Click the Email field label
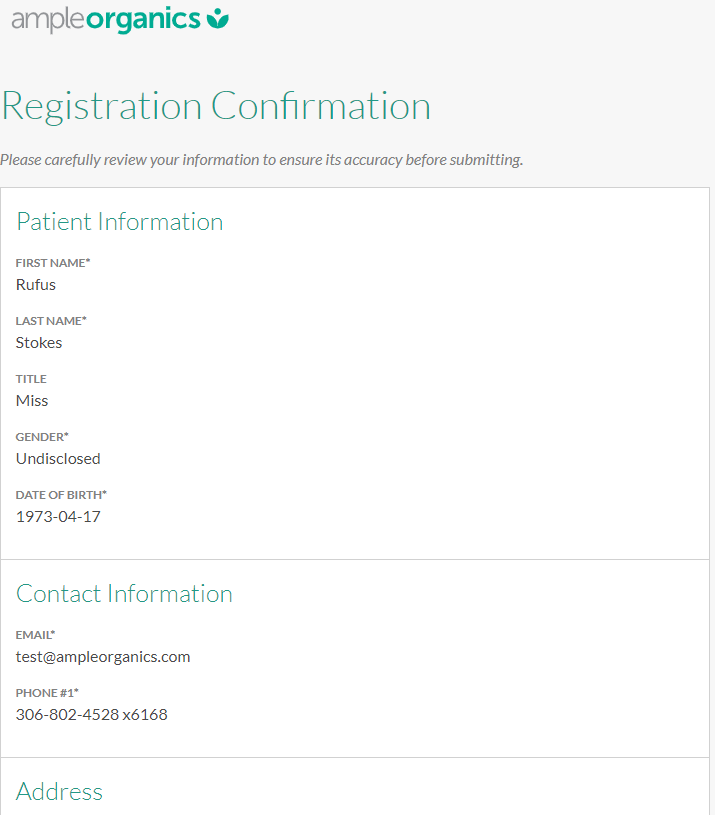This screenshot has width=715, height=815. coord(35,635)
